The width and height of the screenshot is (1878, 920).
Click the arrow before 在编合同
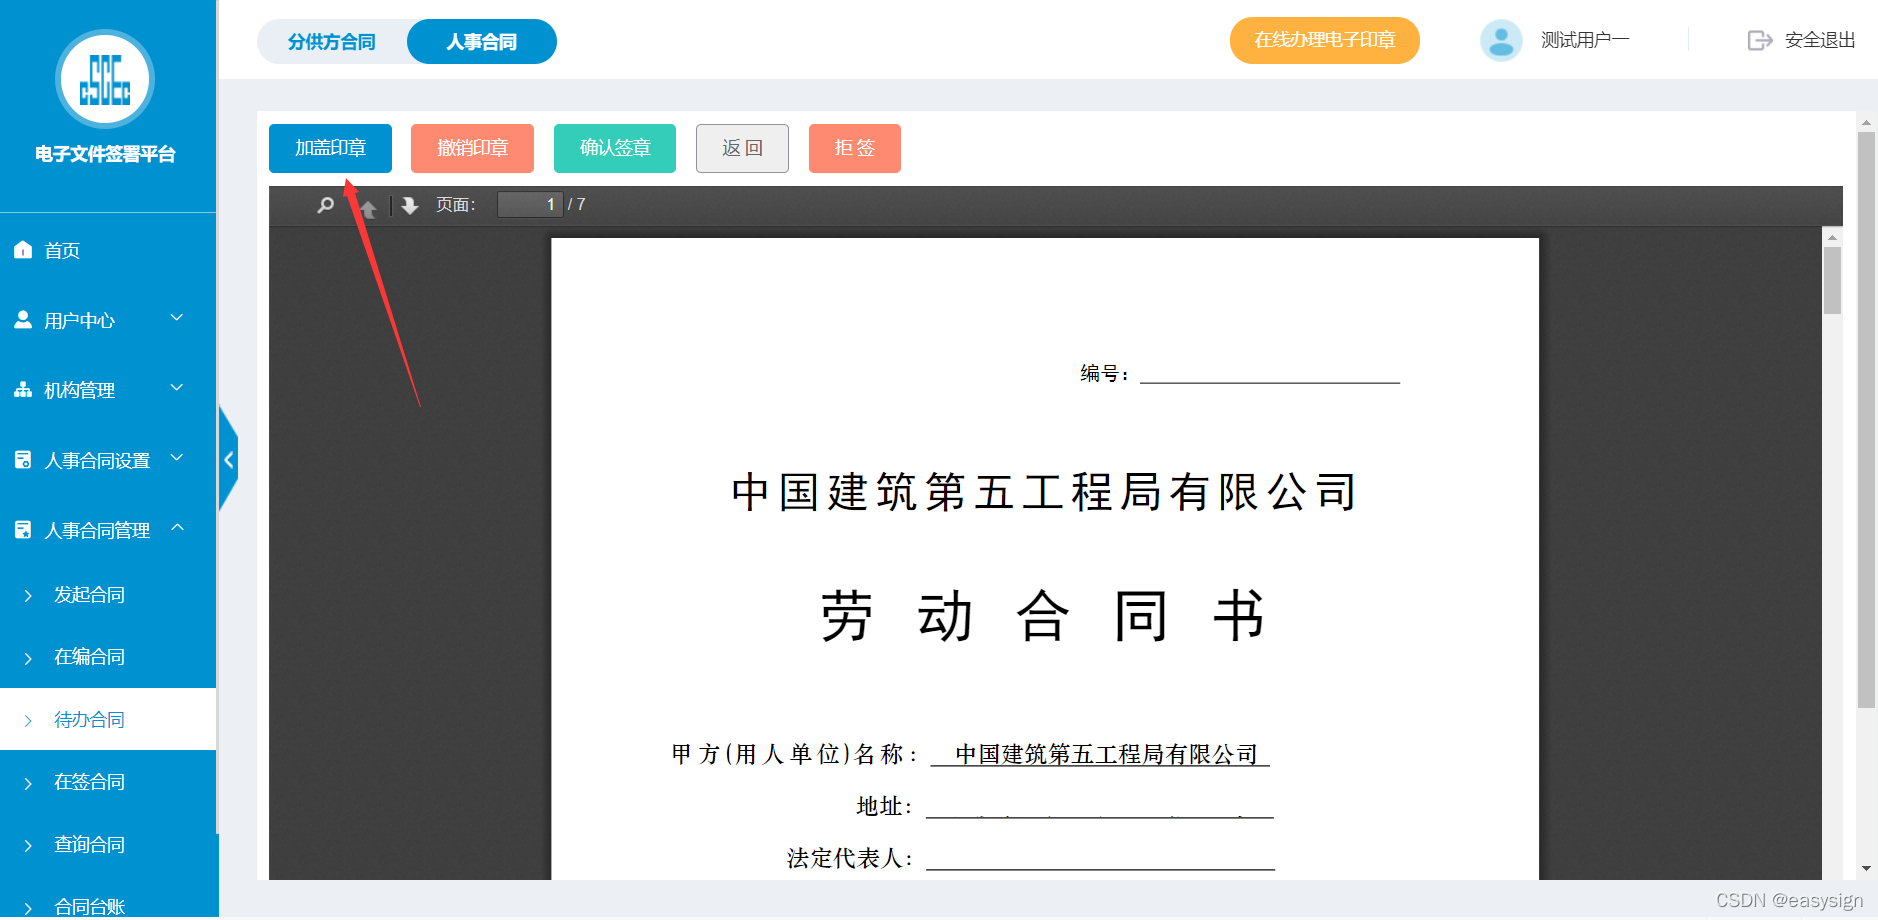[28, 657]
